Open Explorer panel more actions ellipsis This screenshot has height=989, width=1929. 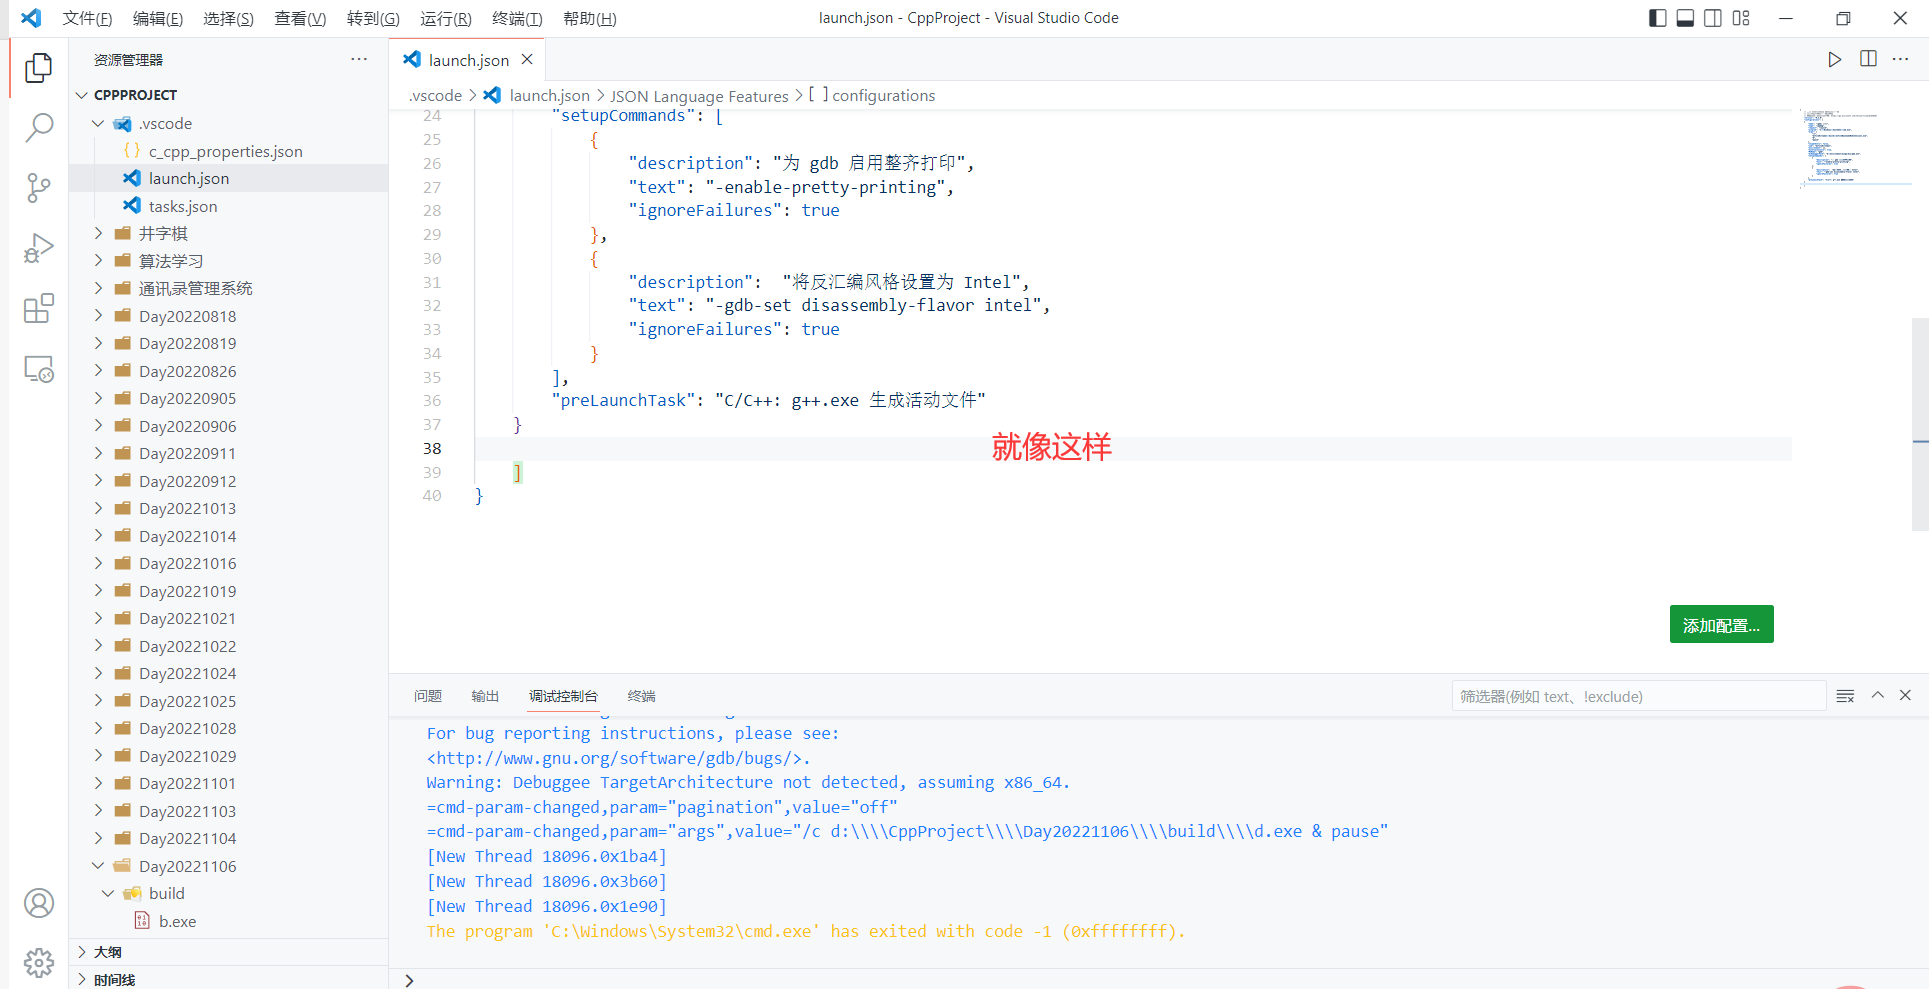click(x=359, y=59)
